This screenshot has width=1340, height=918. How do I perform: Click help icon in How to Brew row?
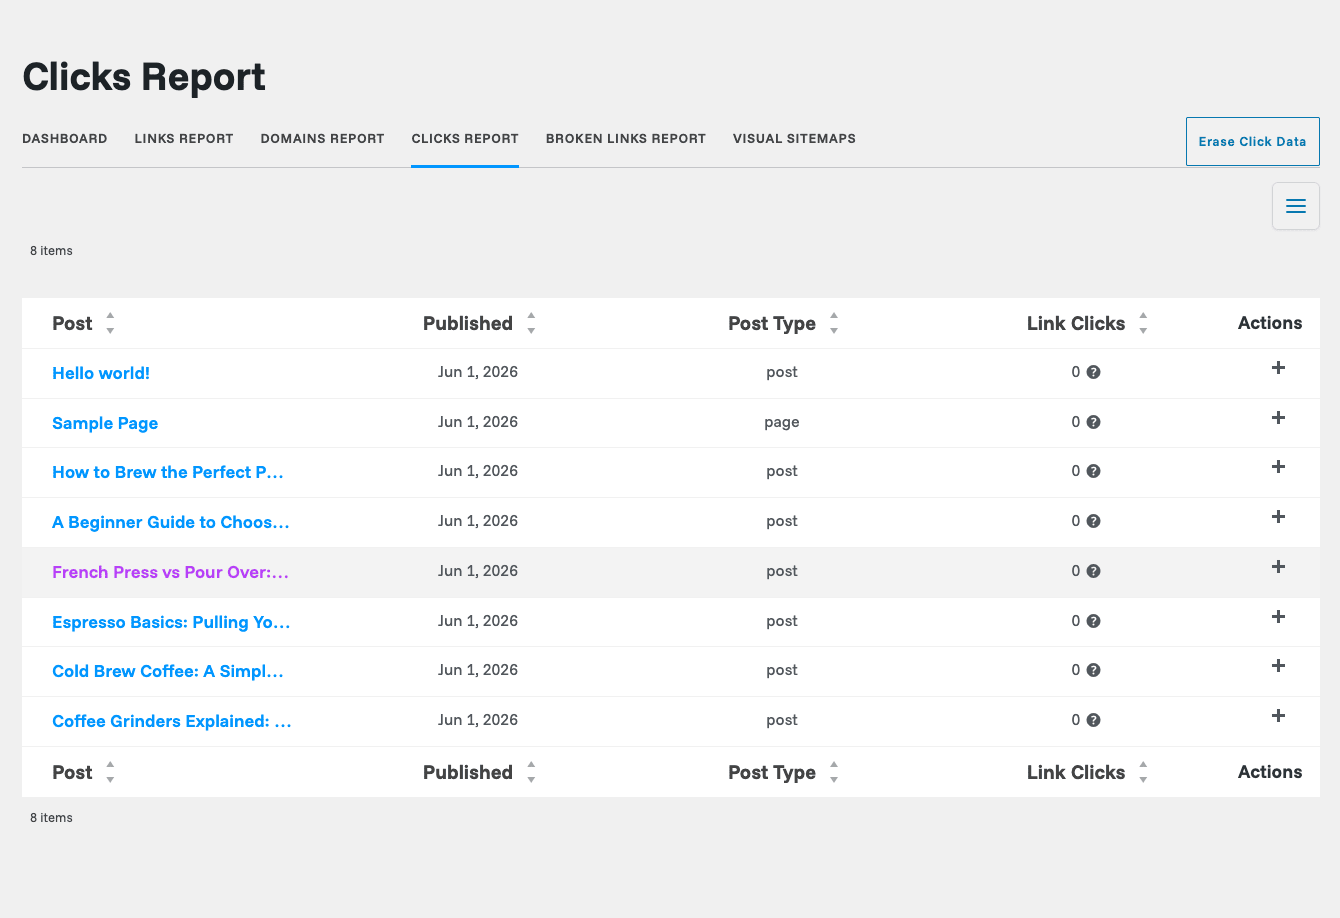point(1094,471)
